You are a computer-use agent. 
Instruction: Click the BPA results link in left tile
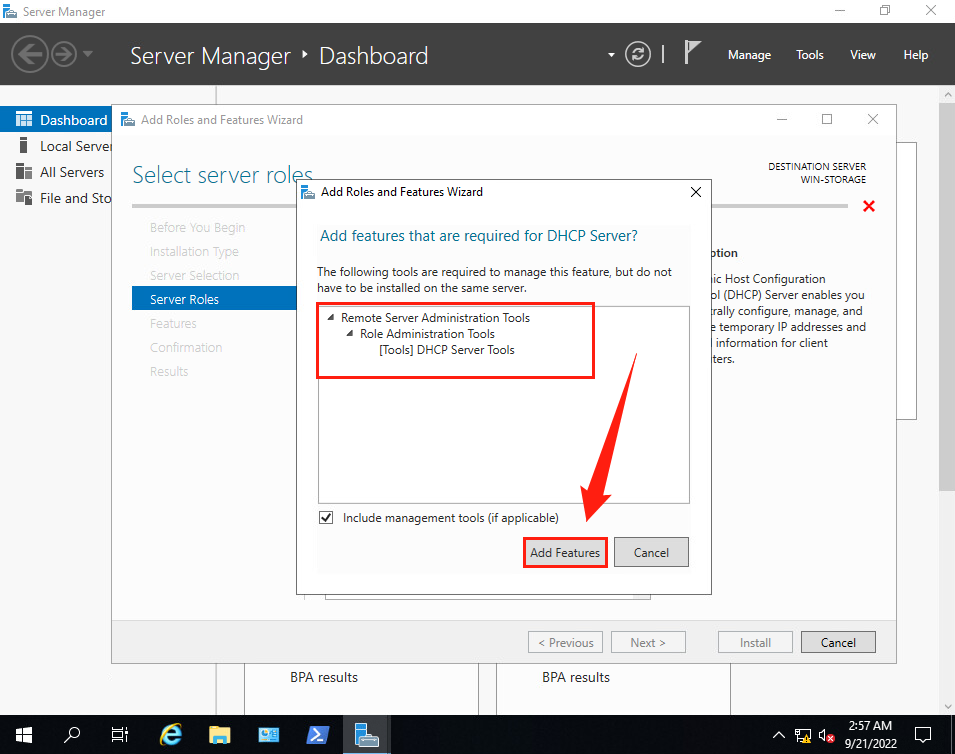(323, 677)
